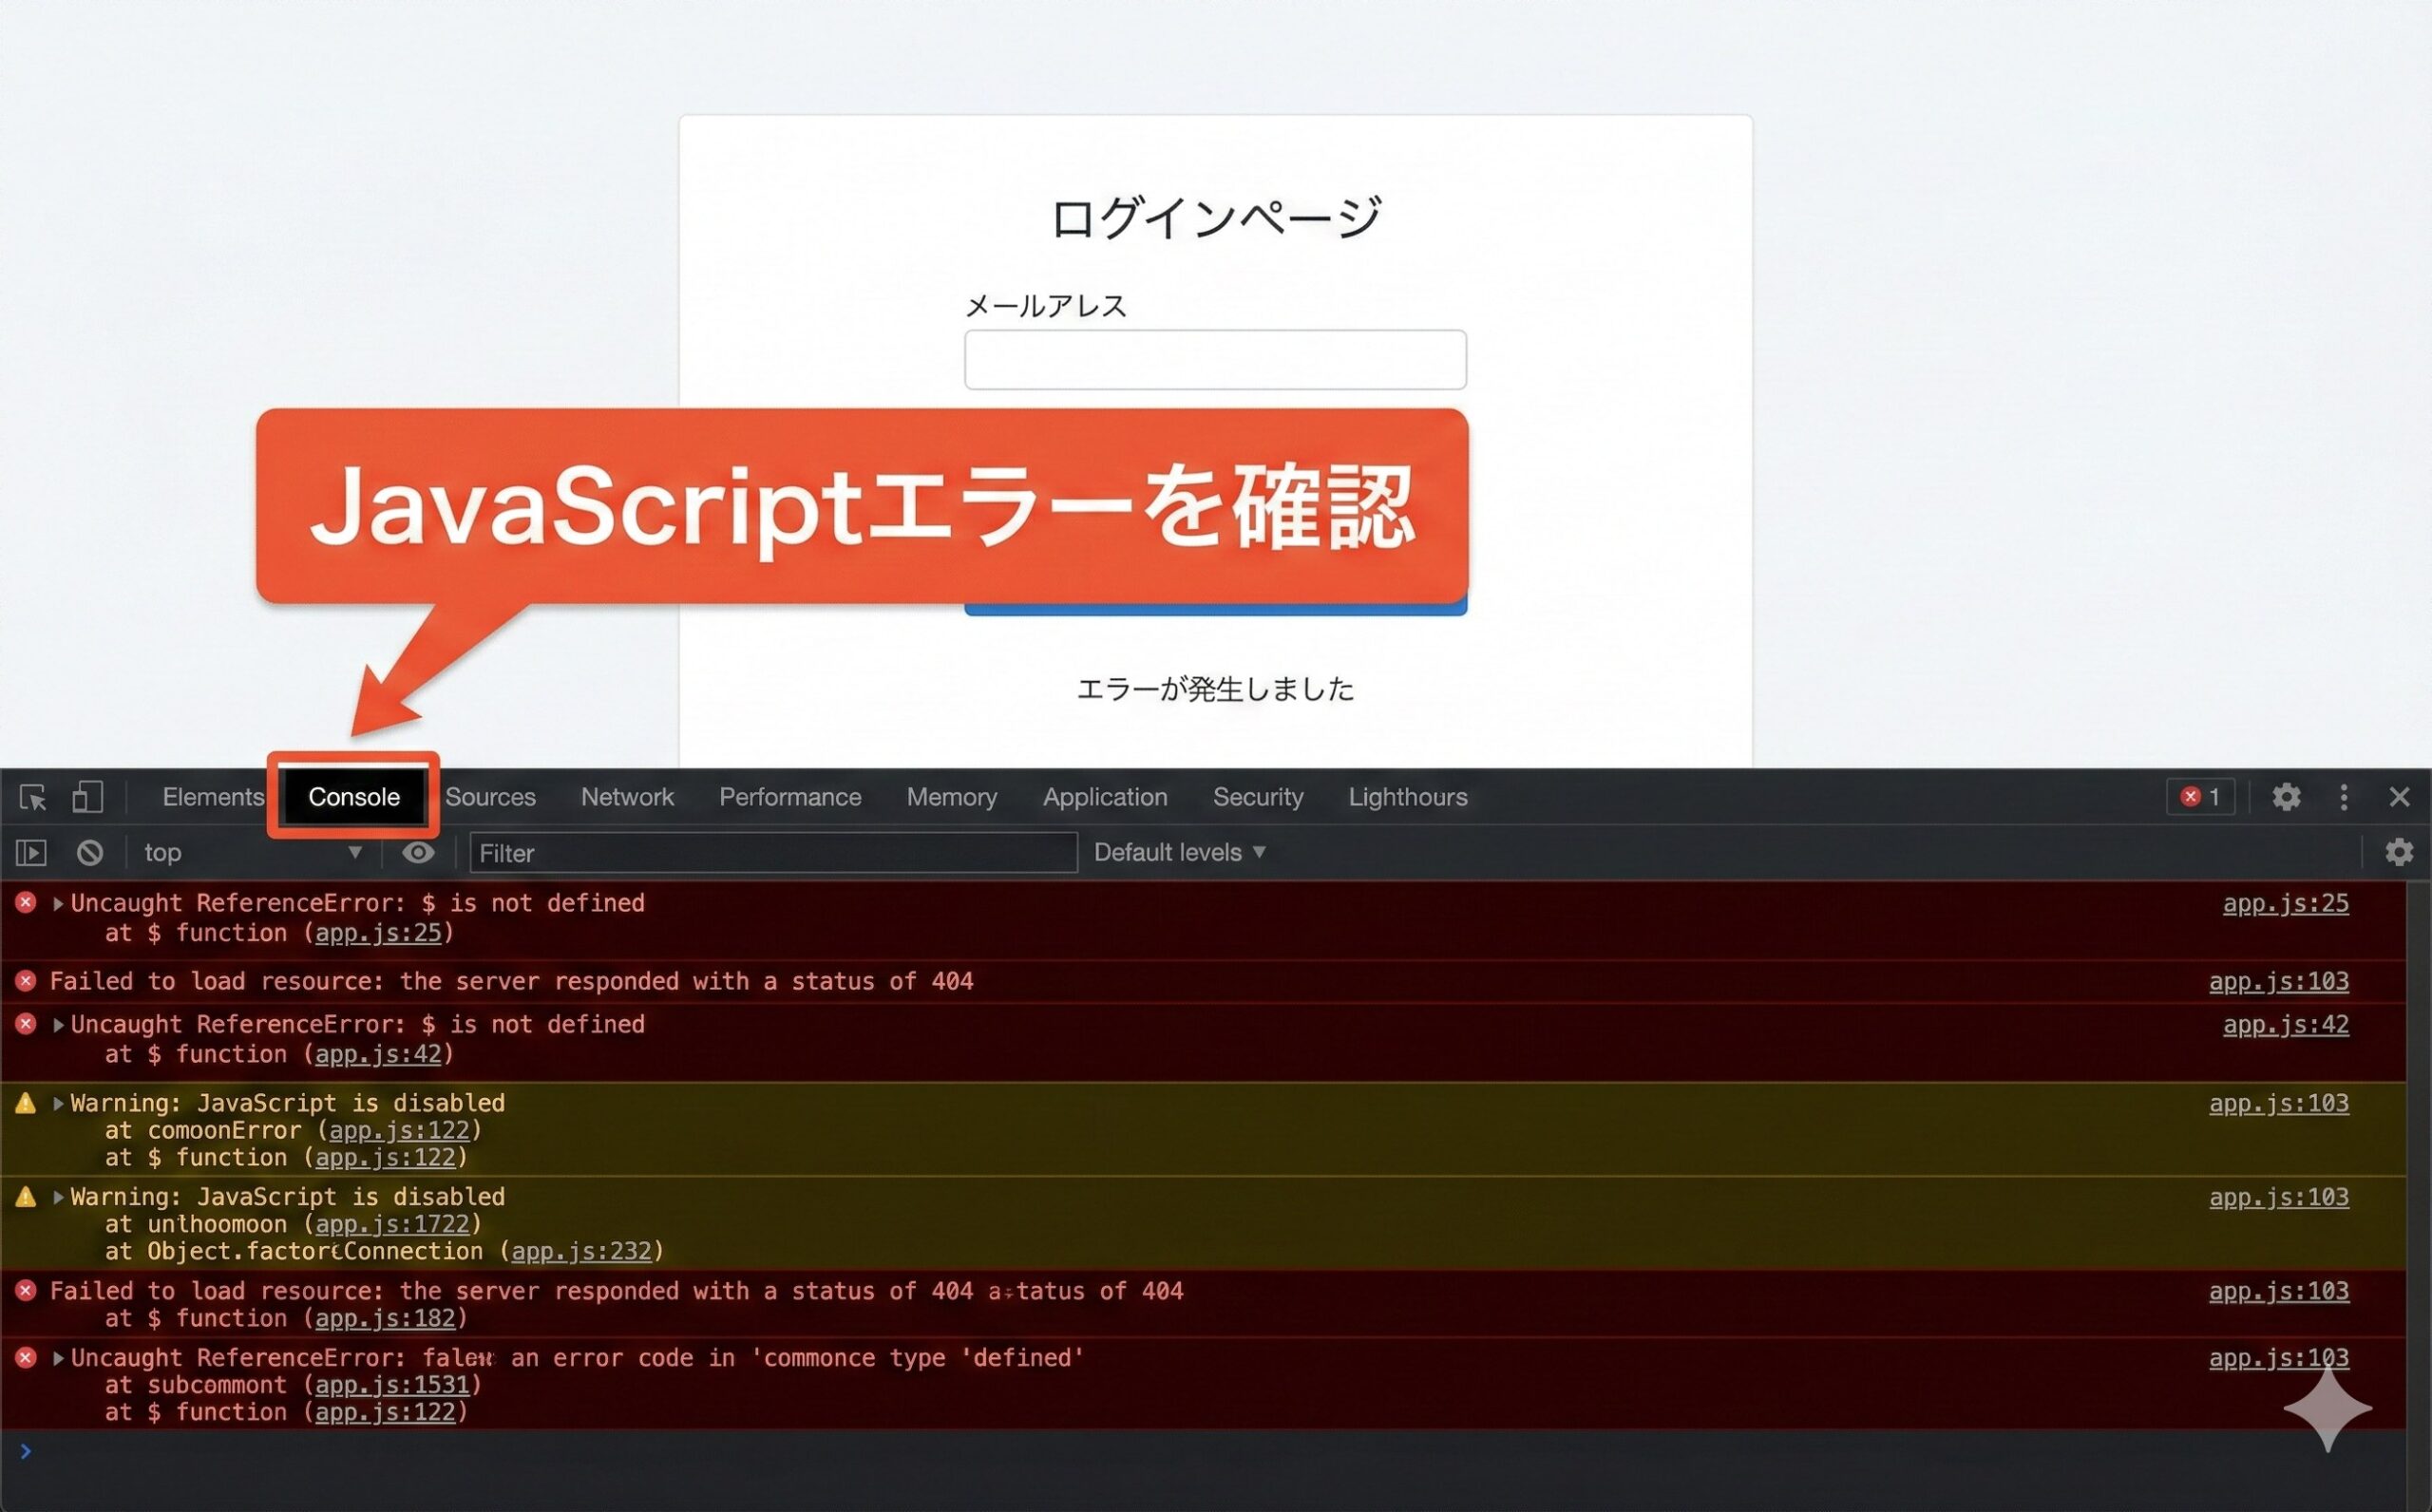The width and height of the screenshot is (2432, 1512).
Task: Switch to the Network tab
Action: [x=627, y=797]
